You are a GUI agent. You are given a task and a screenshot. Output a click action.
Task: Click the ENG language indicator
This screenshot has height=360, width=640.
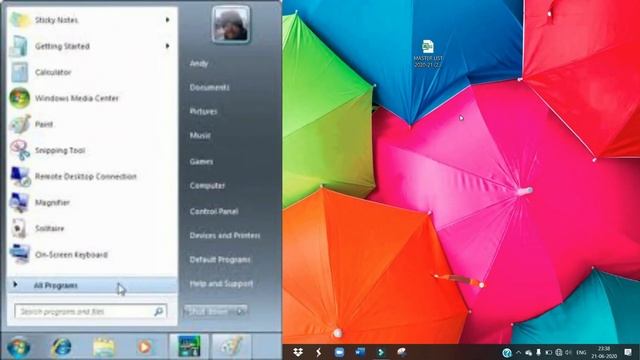(581, 352)
